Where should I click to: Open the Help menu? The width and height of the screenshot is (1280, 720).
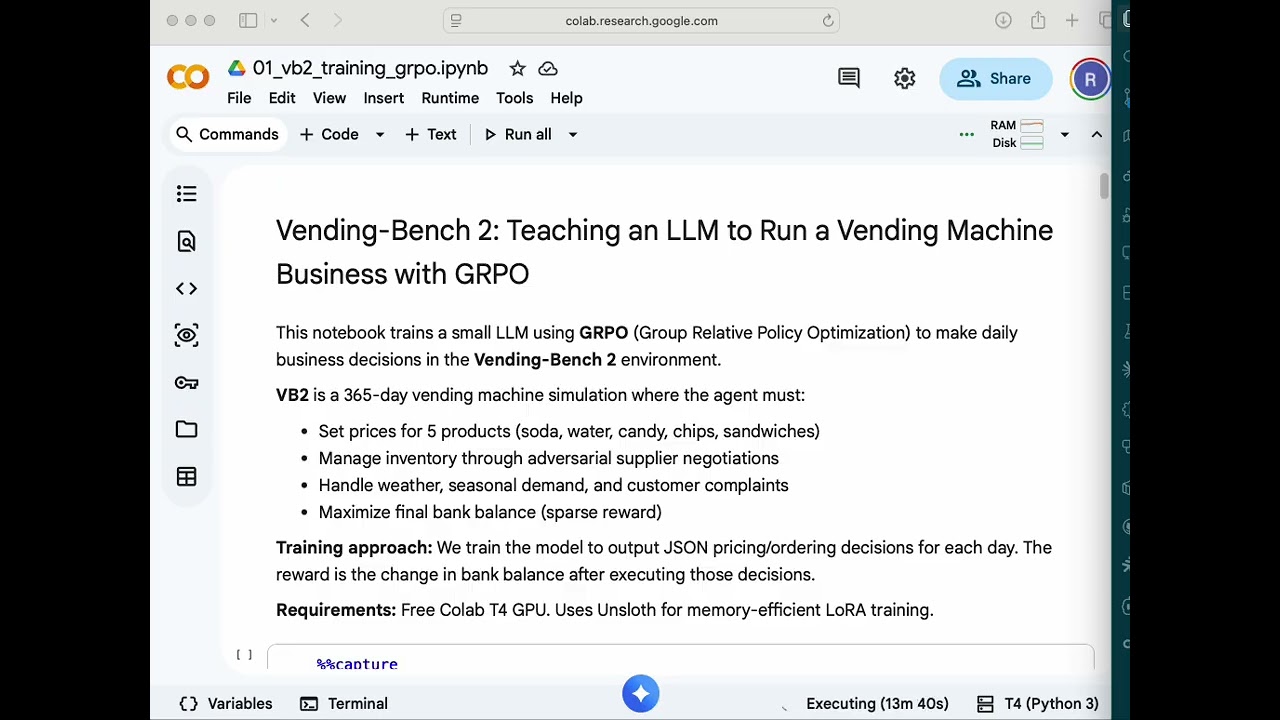click(x=566, y=98)
